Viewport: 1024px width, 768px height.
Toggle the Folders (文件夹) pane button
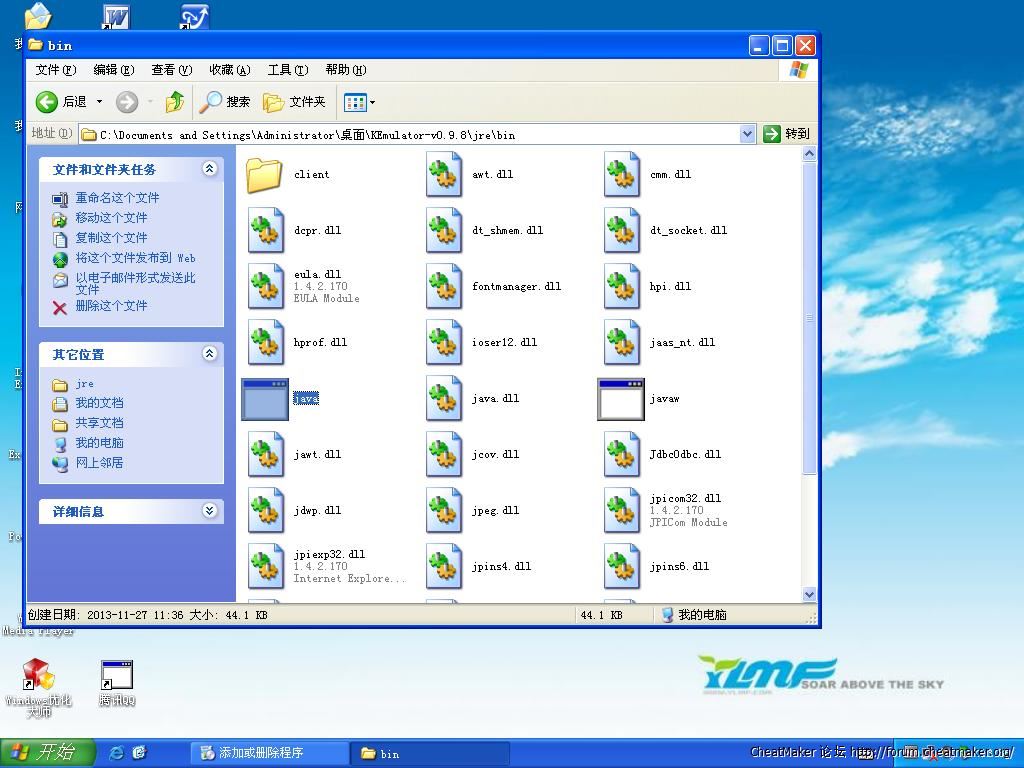(295, 102)
